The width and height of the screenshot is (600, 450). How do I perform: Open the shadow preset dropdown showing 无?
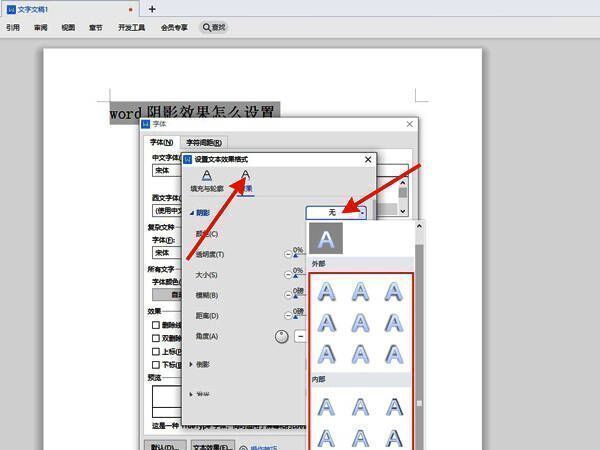pyautogui.click(x=337, y=212)
